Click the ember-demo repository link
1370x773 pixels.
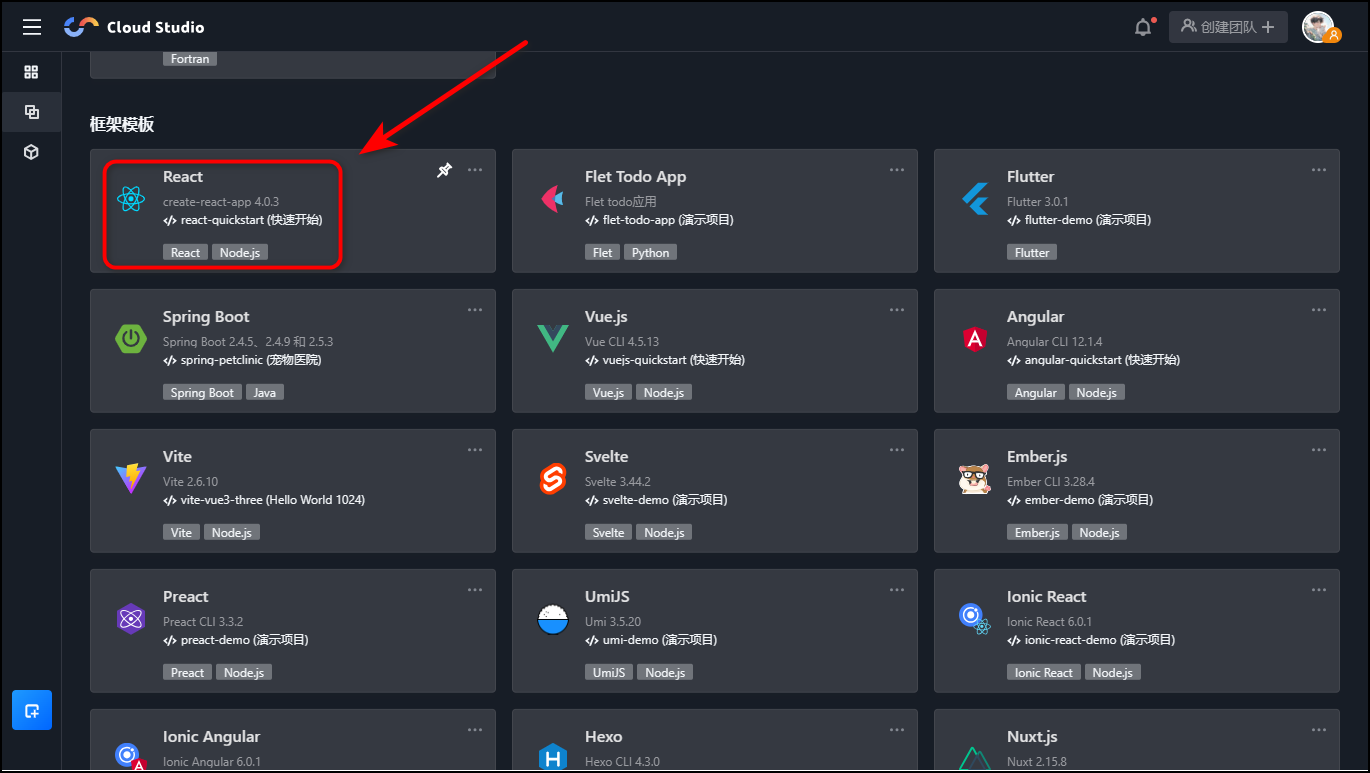click(1080, 500)
